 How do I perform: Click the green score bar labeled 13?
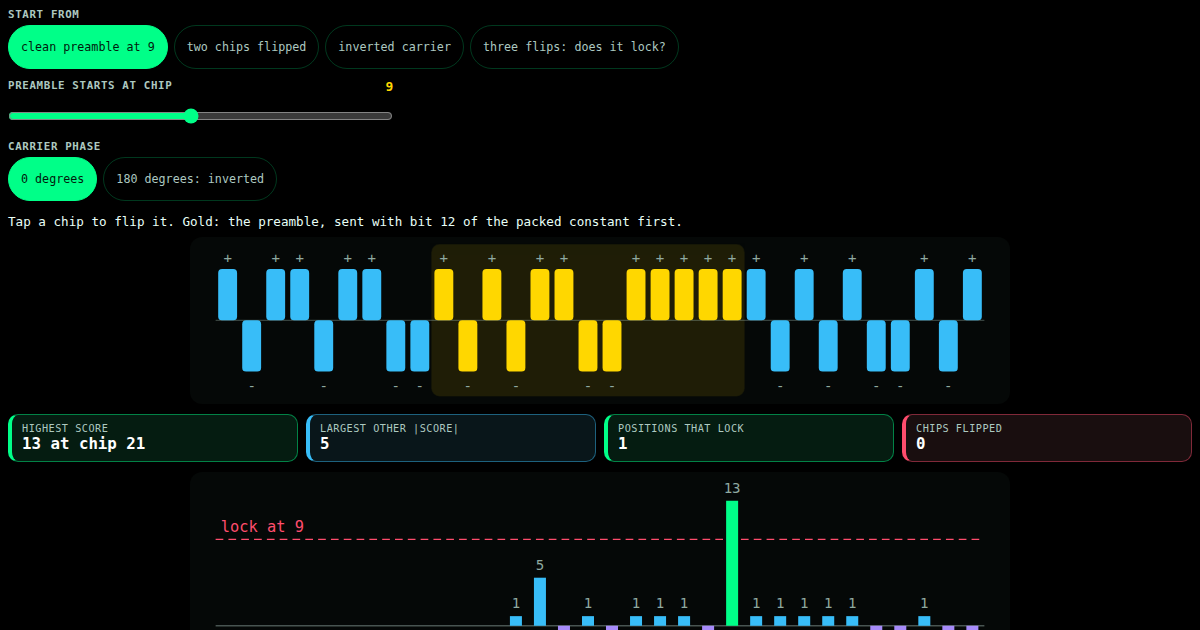pos(732,563)
